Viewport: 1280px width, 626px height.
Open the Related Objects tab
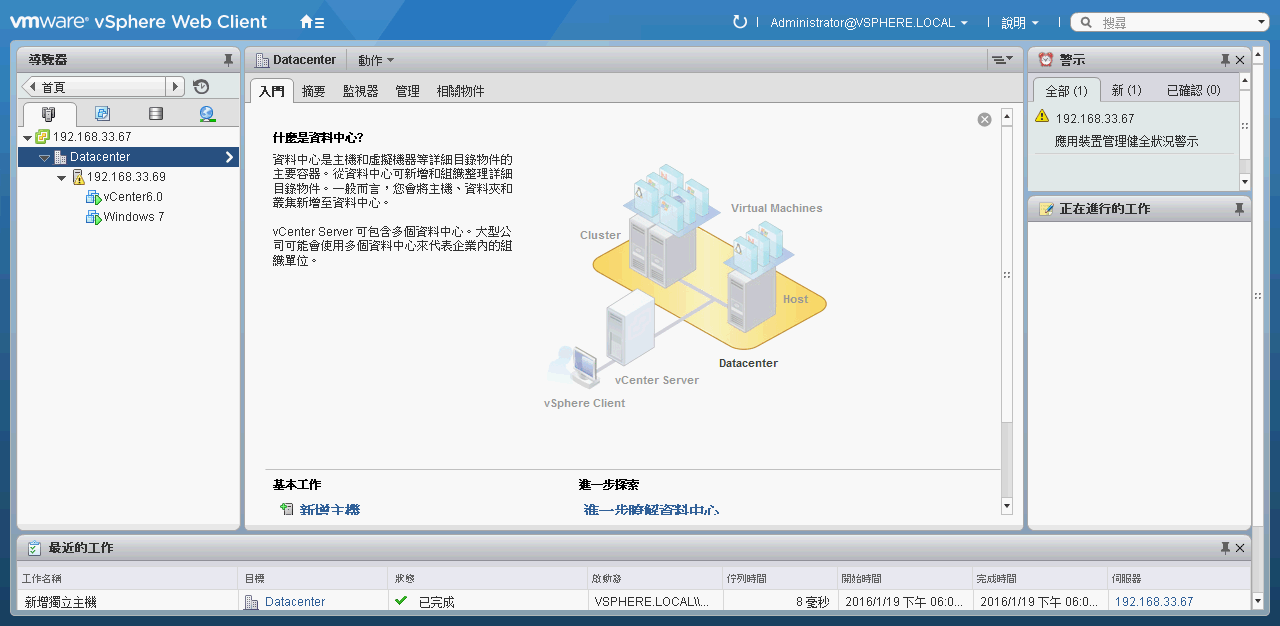click(x=461, y=90)
